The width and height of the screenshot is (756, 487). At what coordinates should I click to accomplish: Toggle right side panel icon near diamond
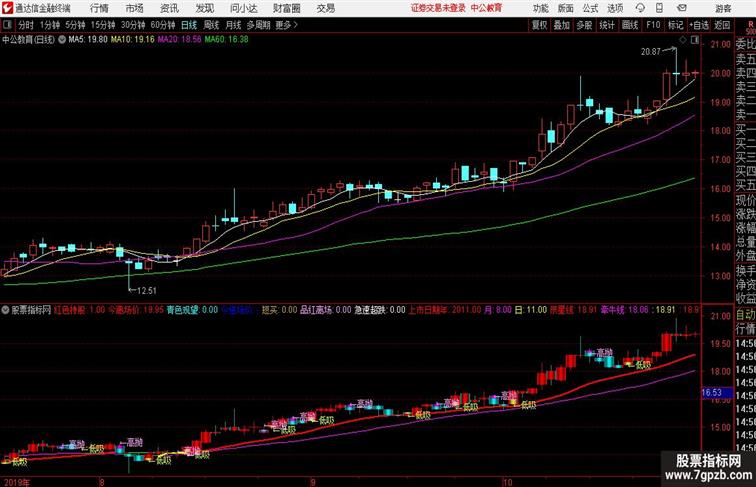695,40
